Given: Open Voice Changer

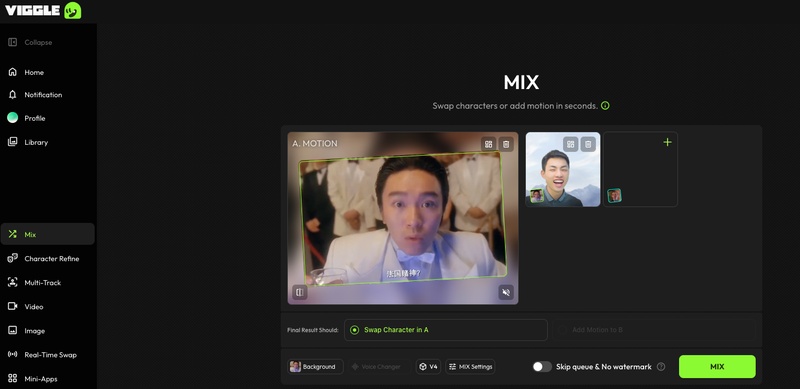Looking at the screenshot, I should tap(380, 367).
